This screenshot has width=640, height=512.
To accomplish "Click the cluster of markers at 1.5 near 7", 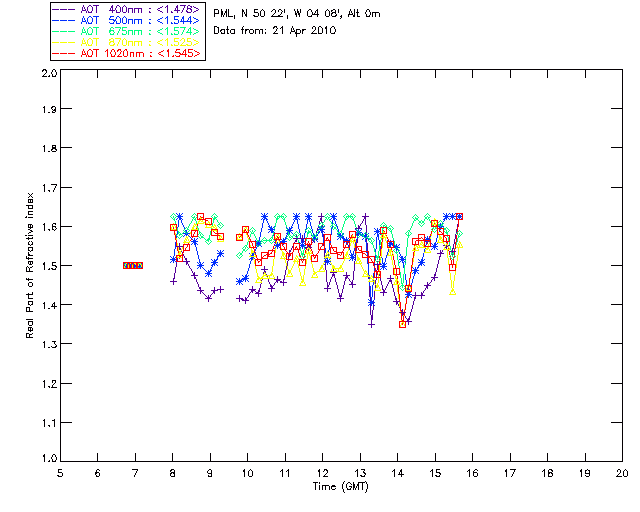I will click(133, 265).
